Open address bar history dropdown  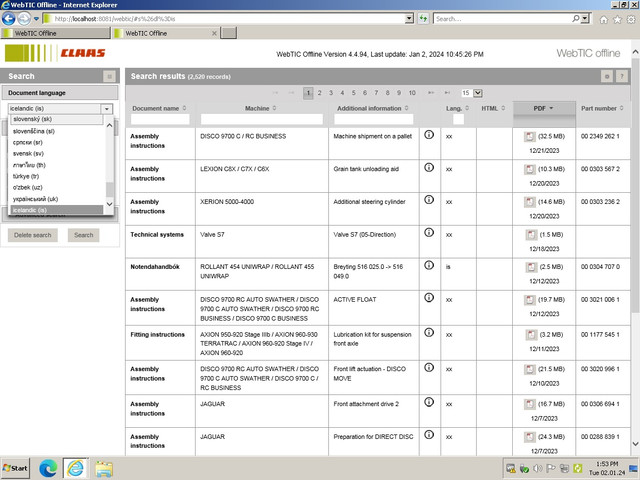[x=409, y=19]
